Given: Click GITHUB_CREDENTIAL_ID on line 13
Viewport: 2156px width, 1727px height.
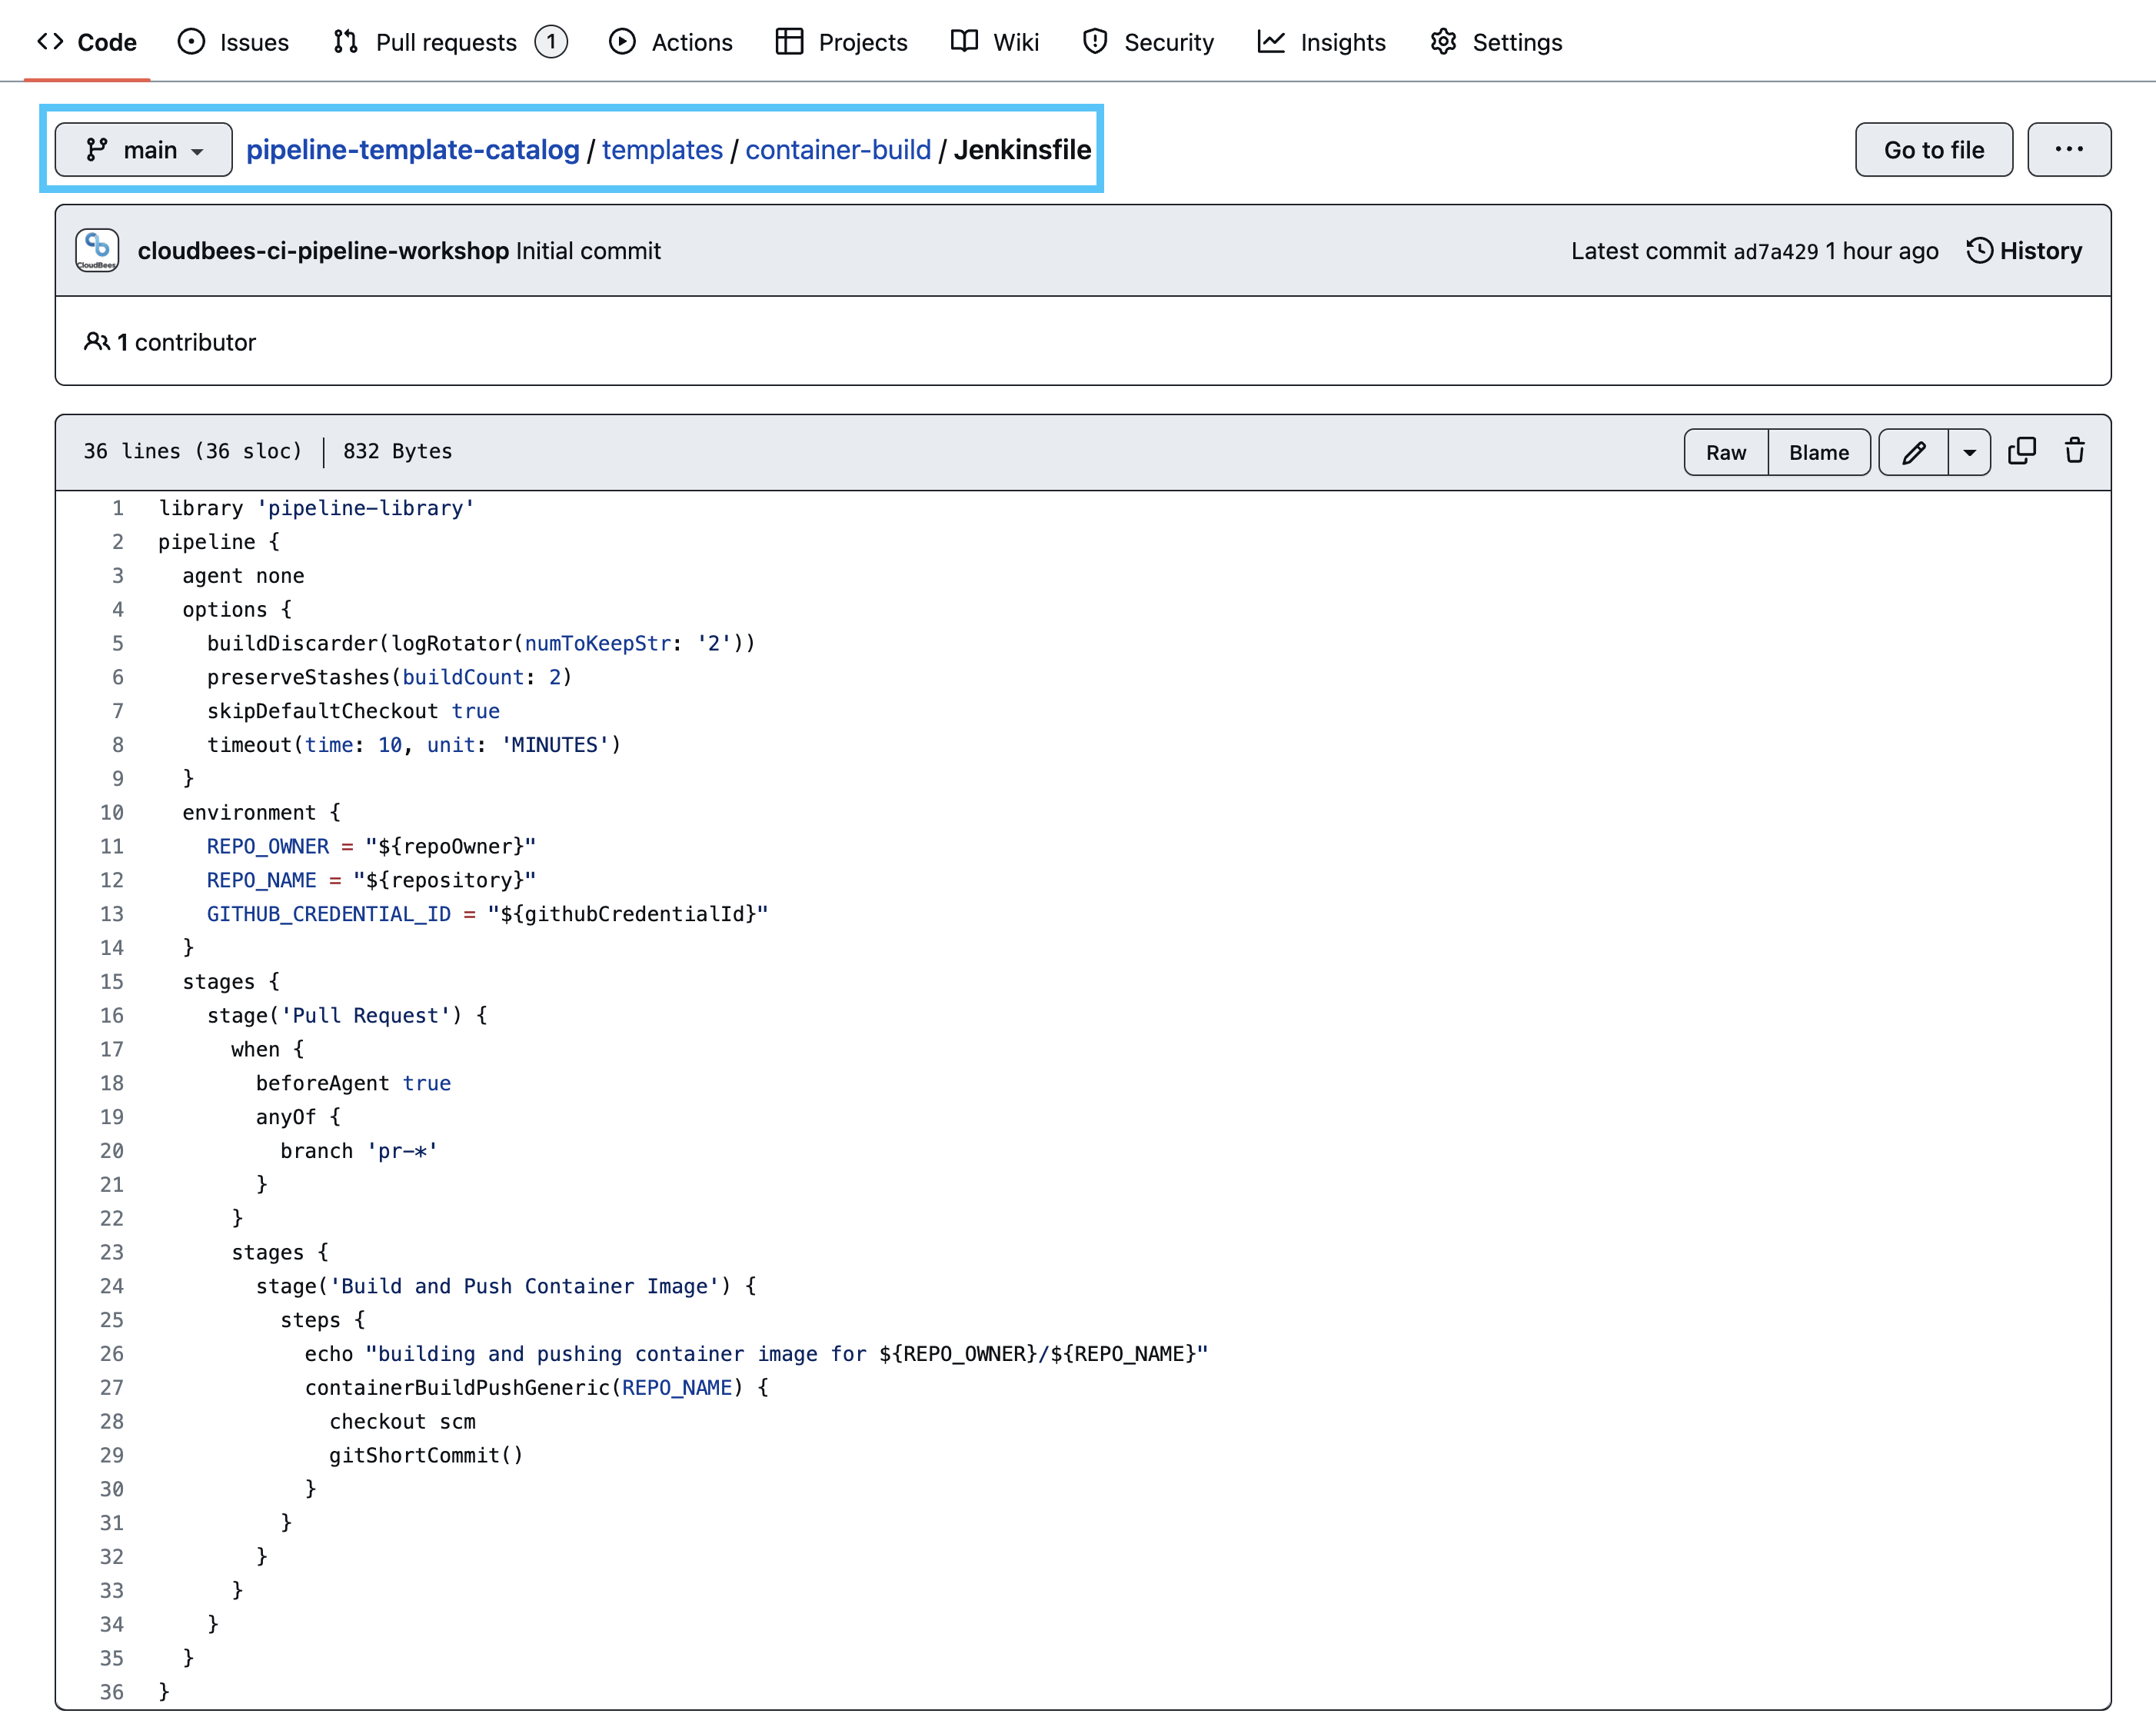Looking at the screenshot, I should pyautogui.click(x=329, y=914).
